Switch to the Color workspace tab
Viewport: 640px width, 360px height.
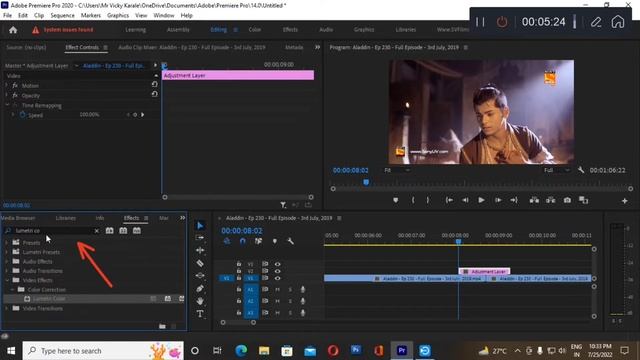(x=255, y=30)
